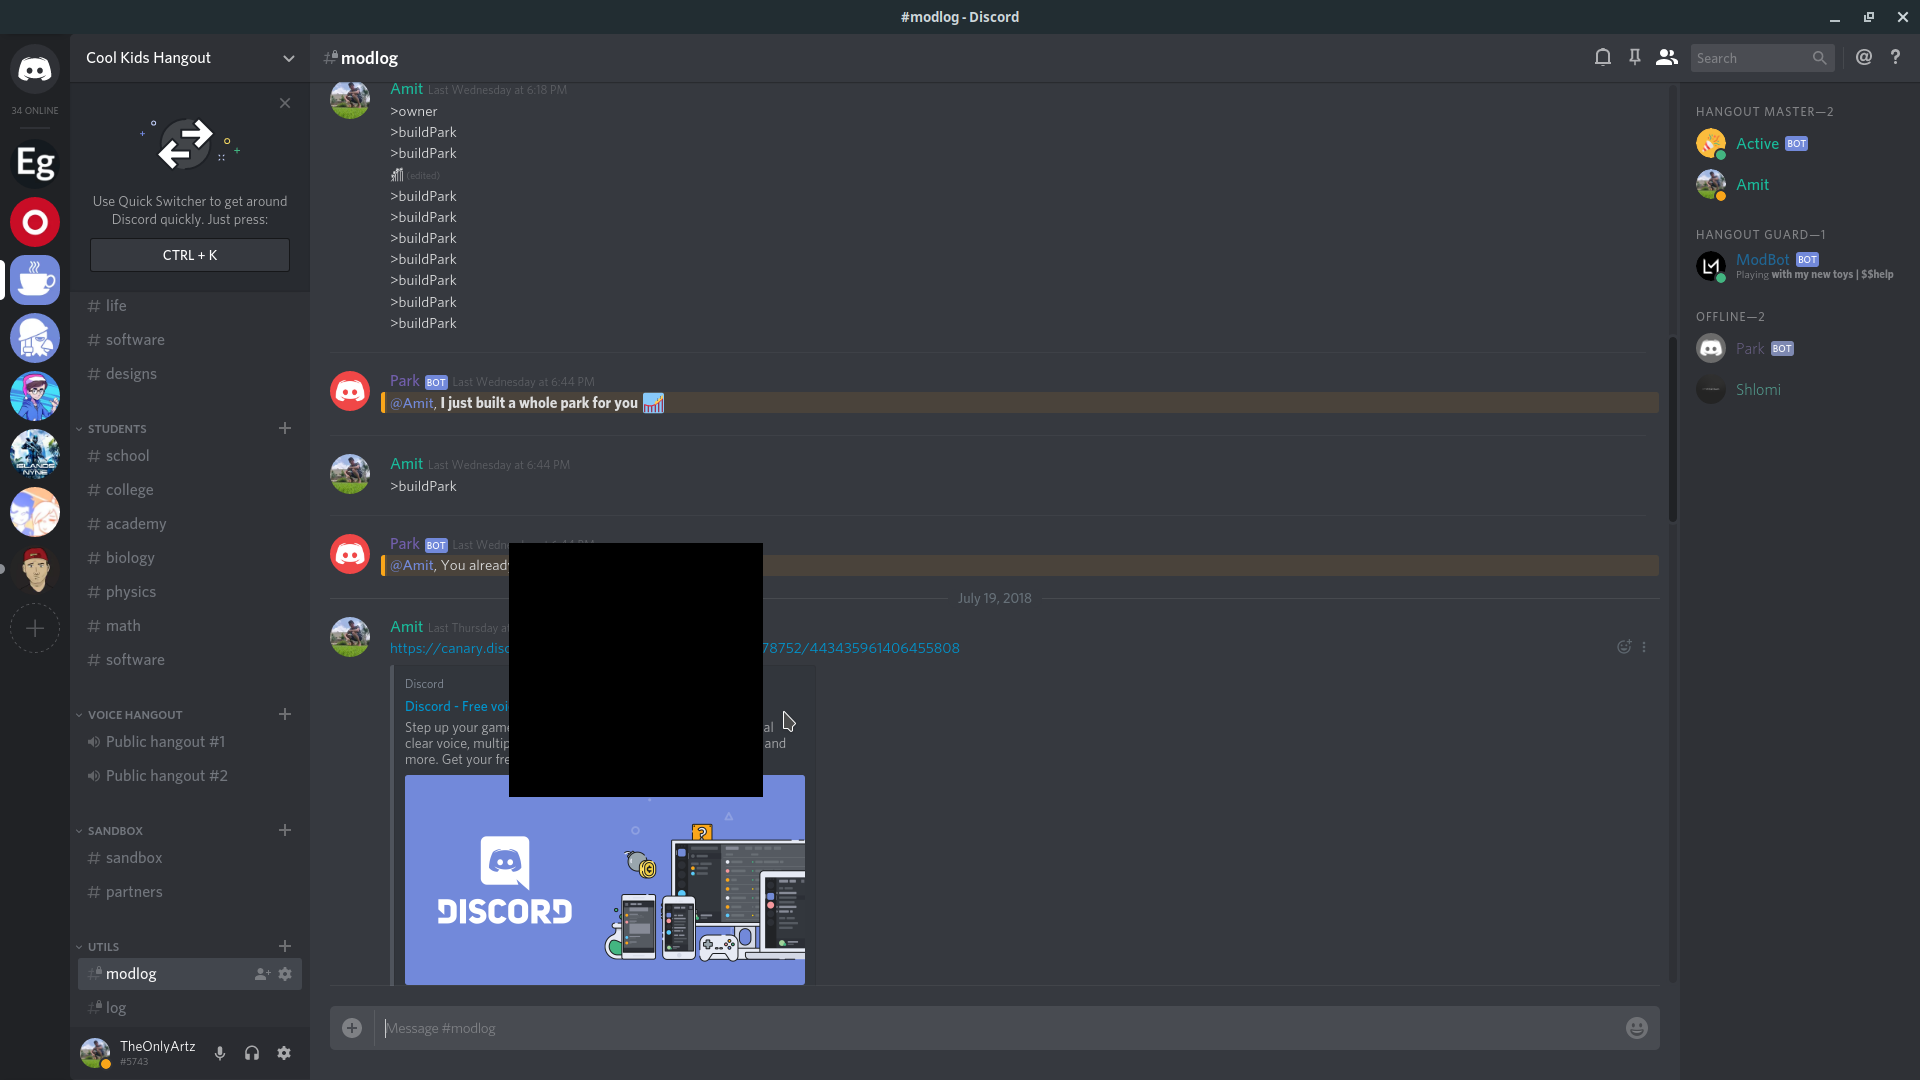Click TheOnlyArtz user avatar
The height and width of the screenshot is (1080, 1920).
coord(95,1053)
